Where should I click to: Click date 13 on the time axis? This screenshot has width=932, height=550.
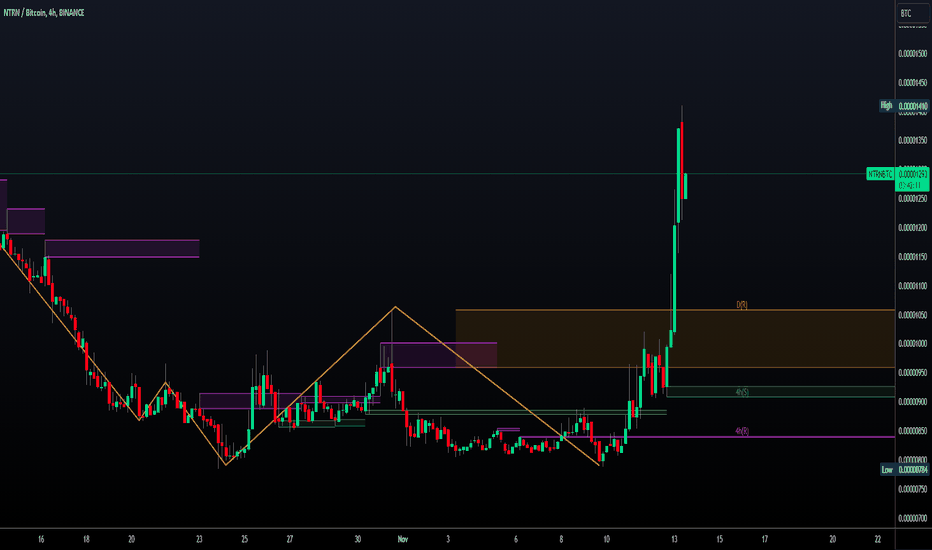click(x=674, y=539)
